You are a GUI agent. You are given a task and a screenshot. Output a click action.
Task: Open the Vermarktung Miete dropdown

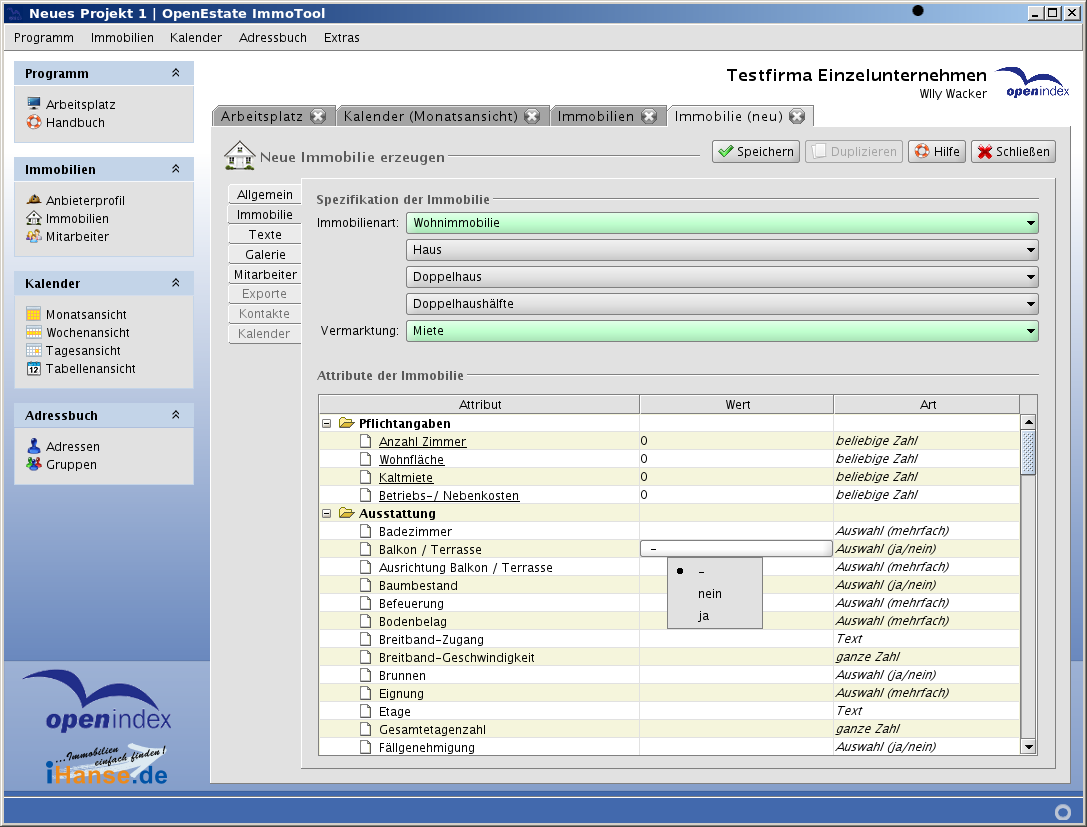721,331
